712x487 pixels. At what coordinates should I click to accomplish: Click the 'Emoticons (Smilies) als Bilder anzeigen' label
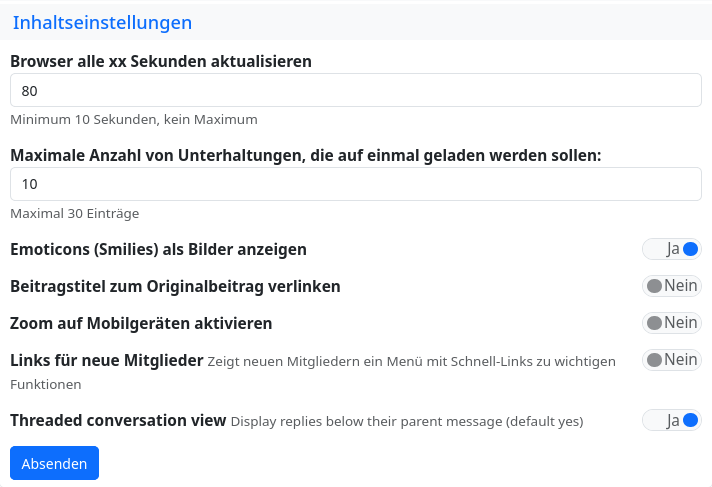(158, 249)
